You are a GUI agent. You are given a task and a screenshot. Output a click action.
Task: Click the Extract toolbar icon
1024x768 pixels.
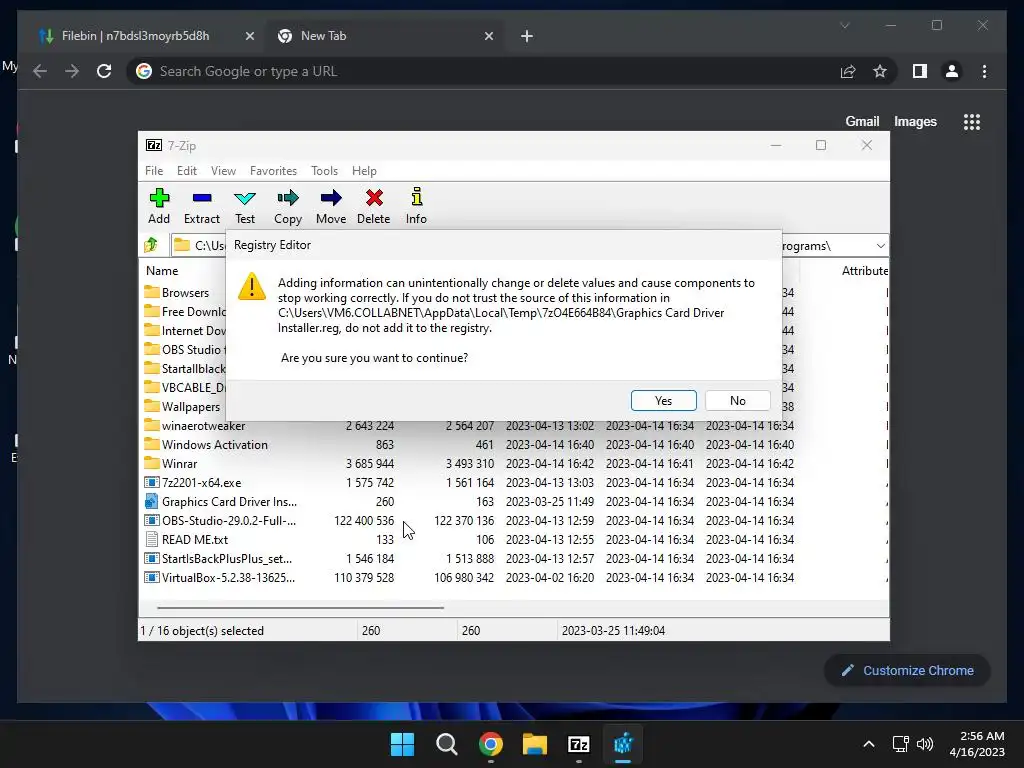[202, 198]
